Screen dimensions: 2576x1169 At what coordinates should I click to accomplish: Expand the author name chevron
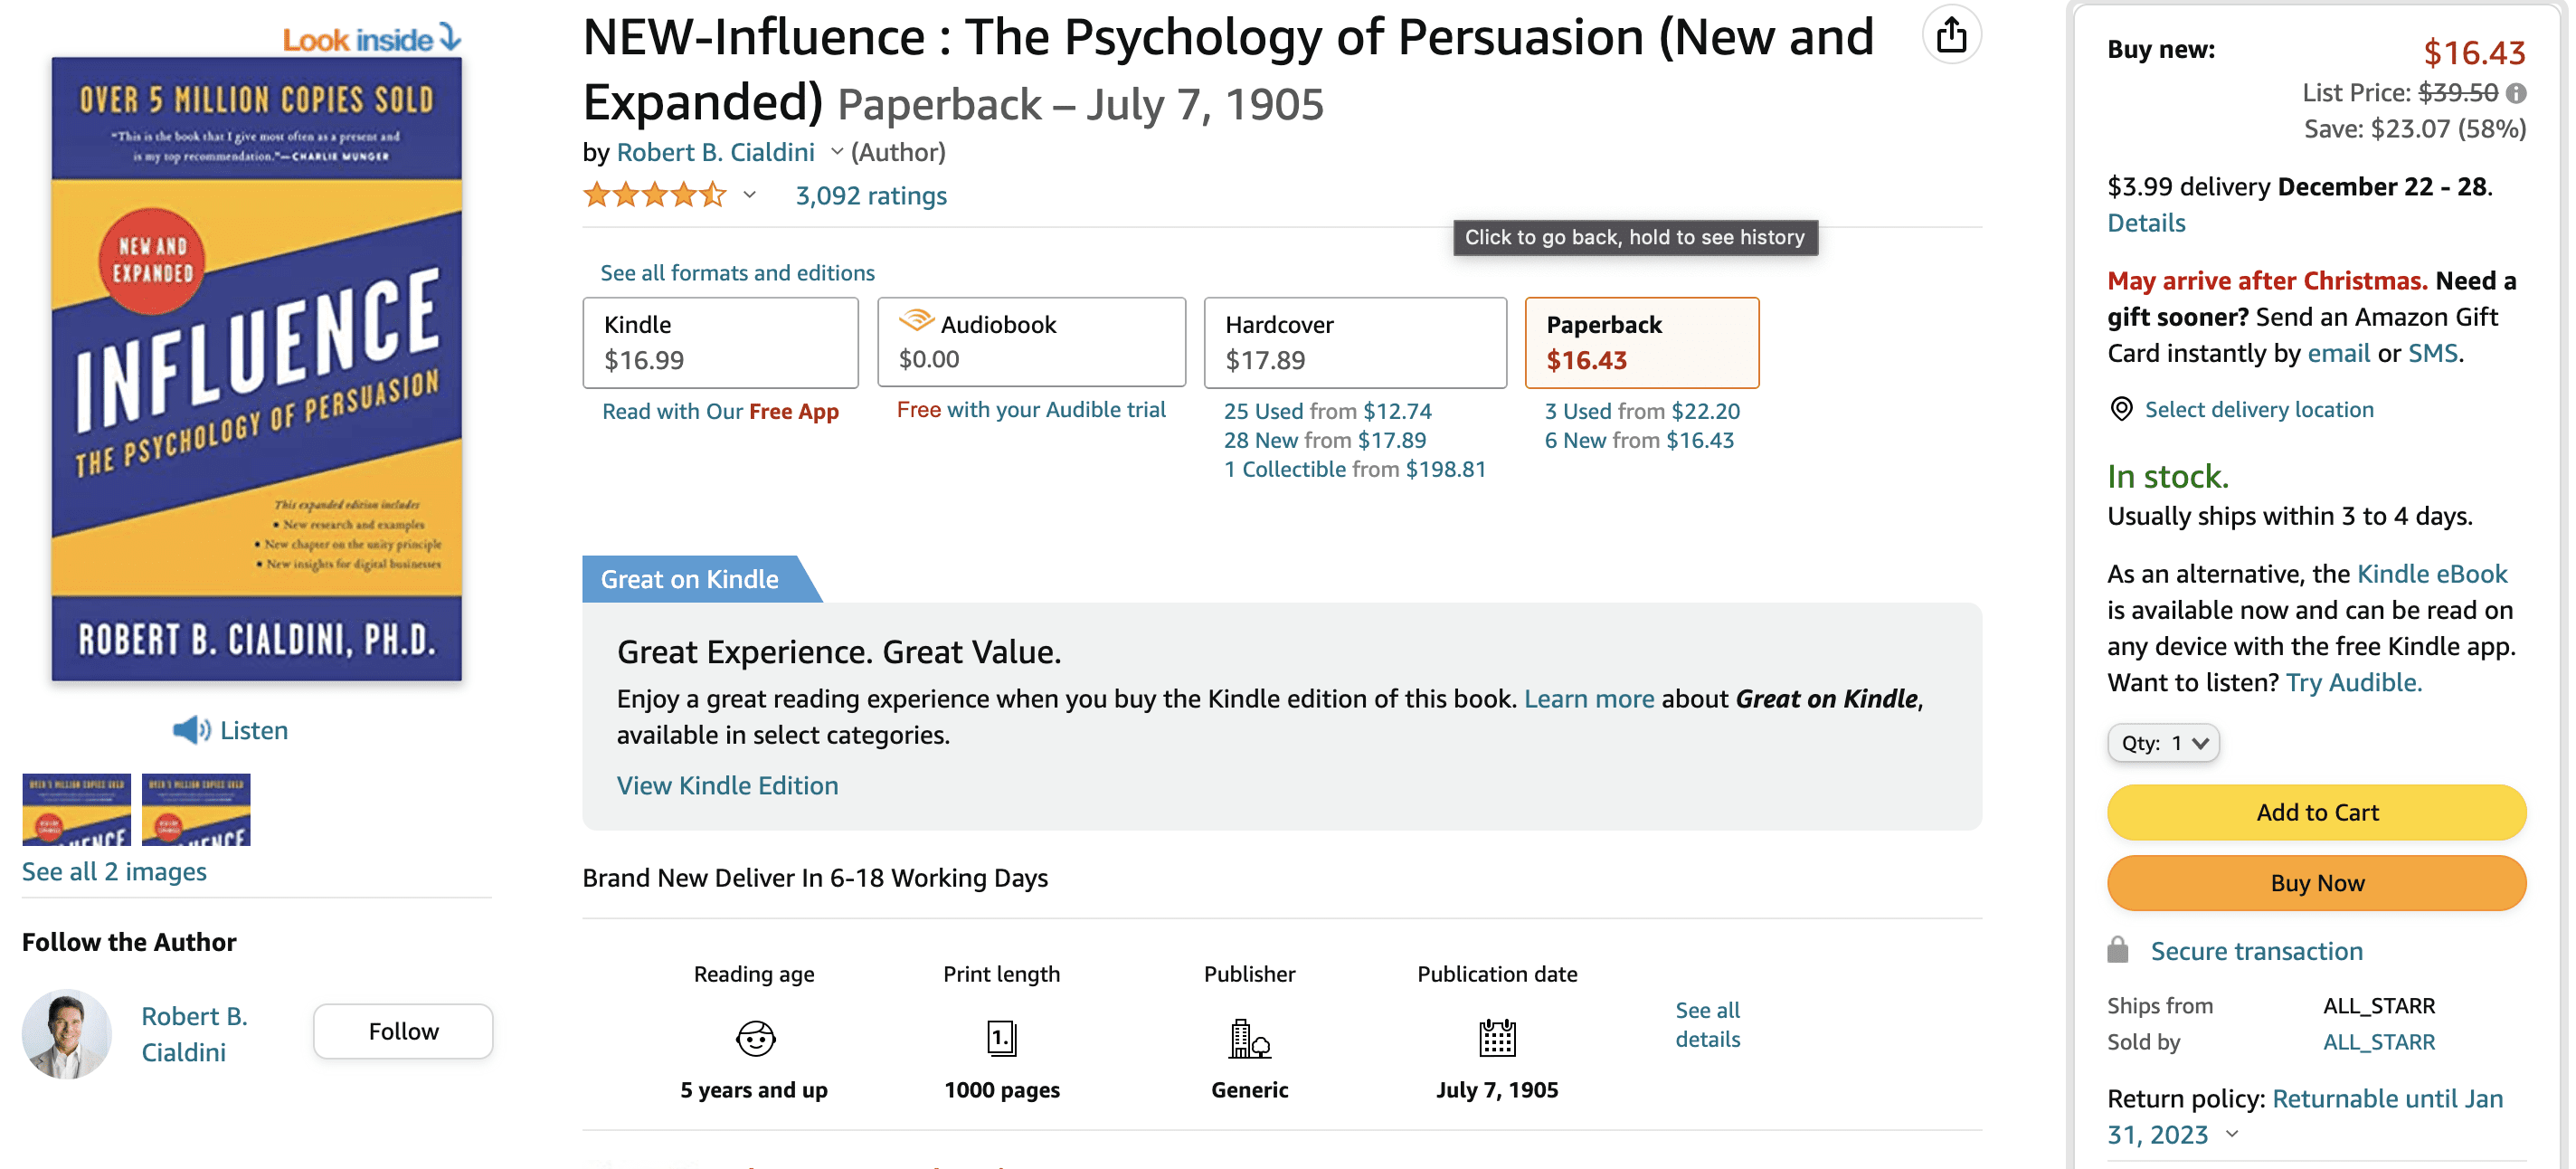837,152
